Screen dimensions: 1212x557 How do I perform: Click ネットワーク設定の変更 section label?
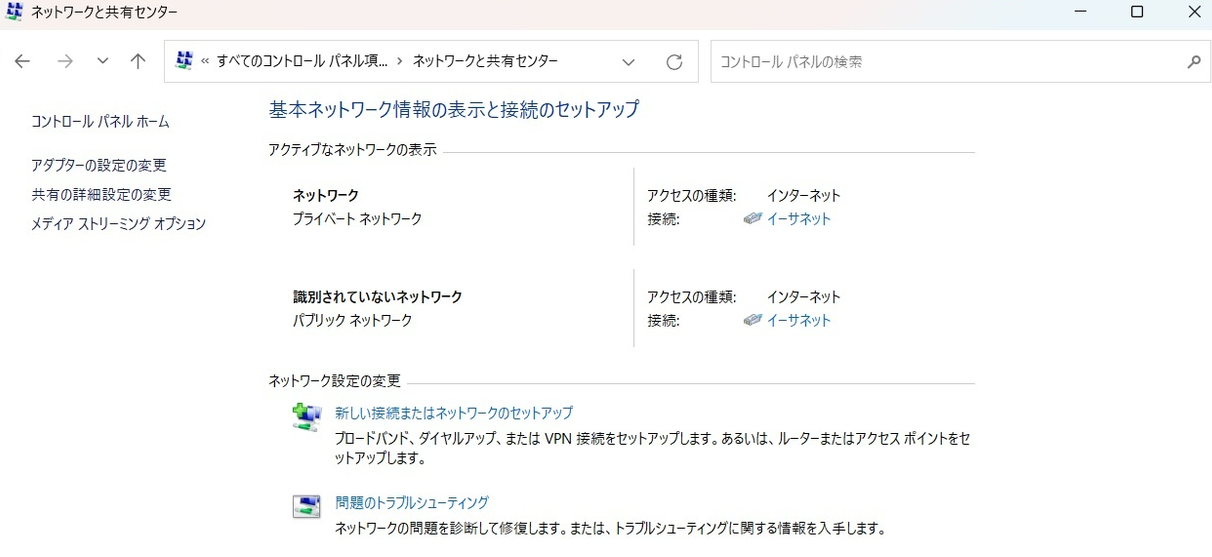point(334,381)
